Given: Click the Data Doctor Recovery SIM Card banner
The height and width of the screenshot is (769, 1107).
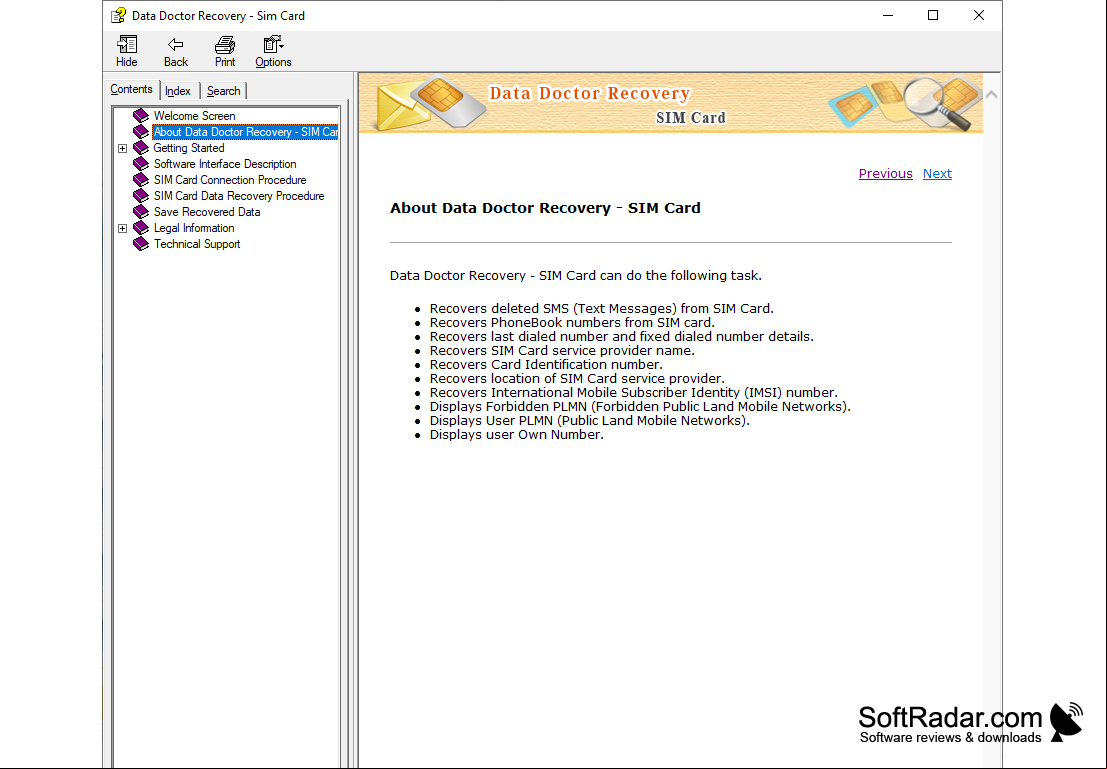Looking at the screenshot, I should click(x=671, y=103).
